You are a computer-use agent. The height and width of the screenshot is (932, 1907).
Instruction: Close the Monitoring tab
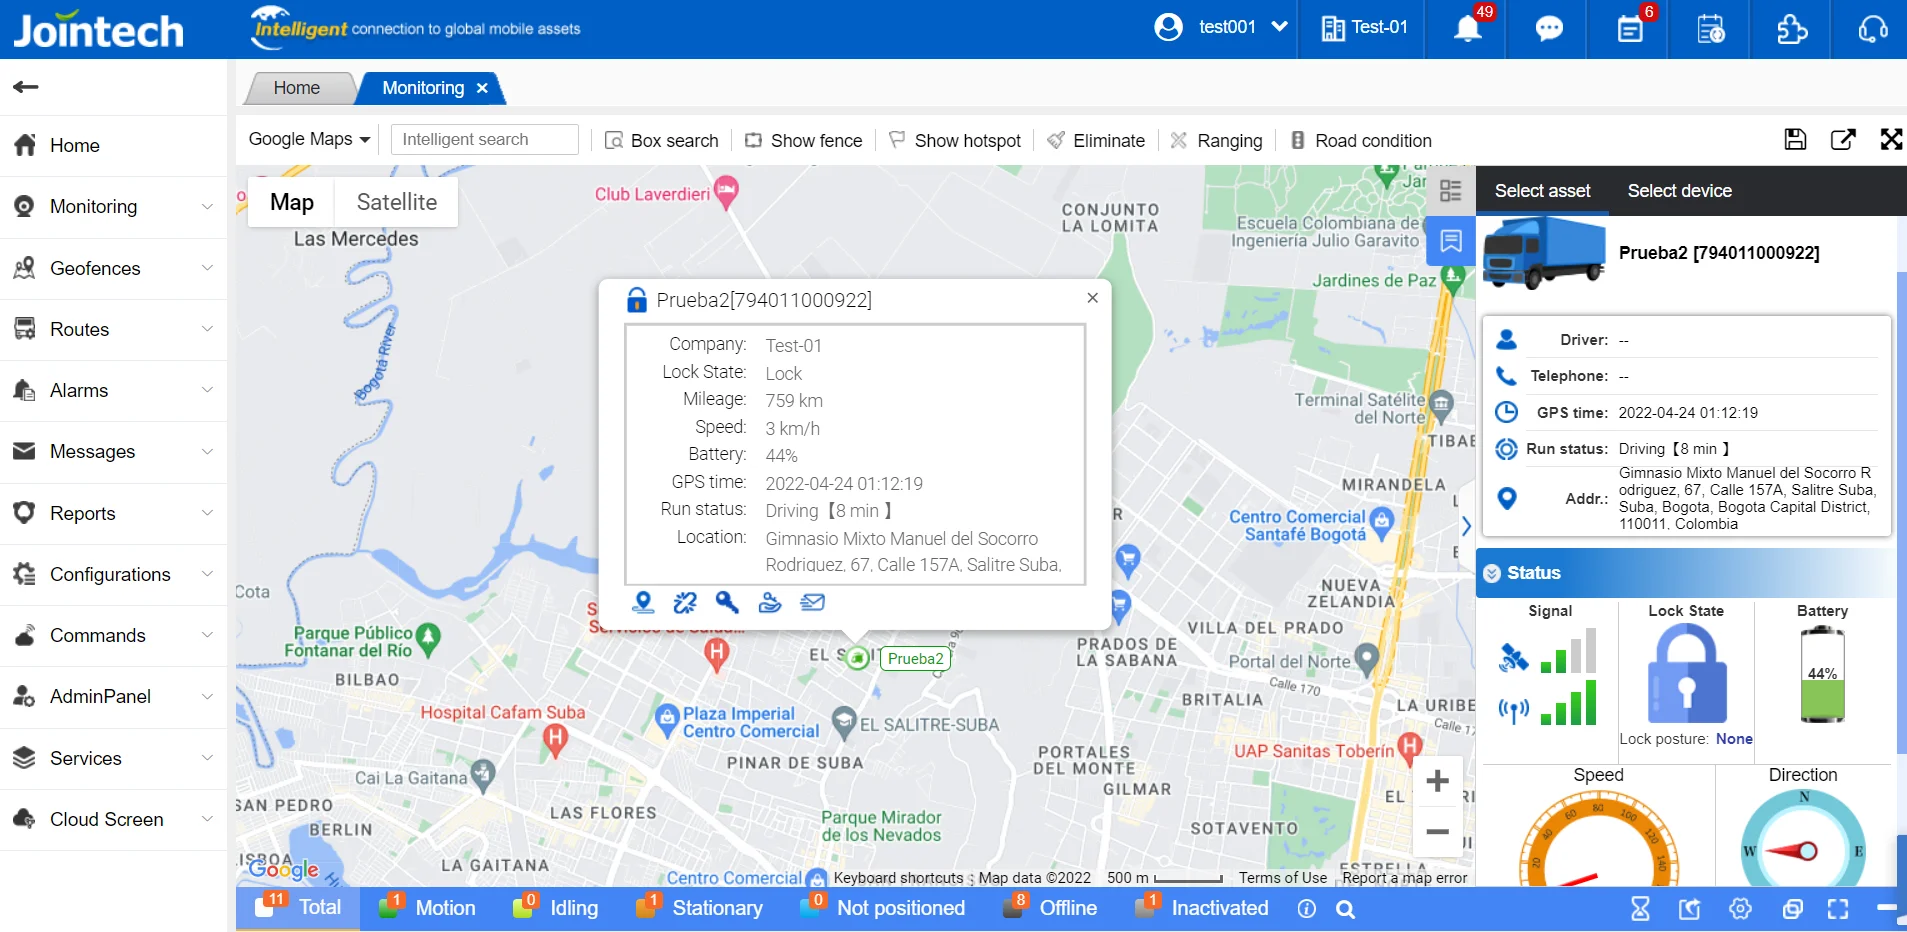pos(482,88)
